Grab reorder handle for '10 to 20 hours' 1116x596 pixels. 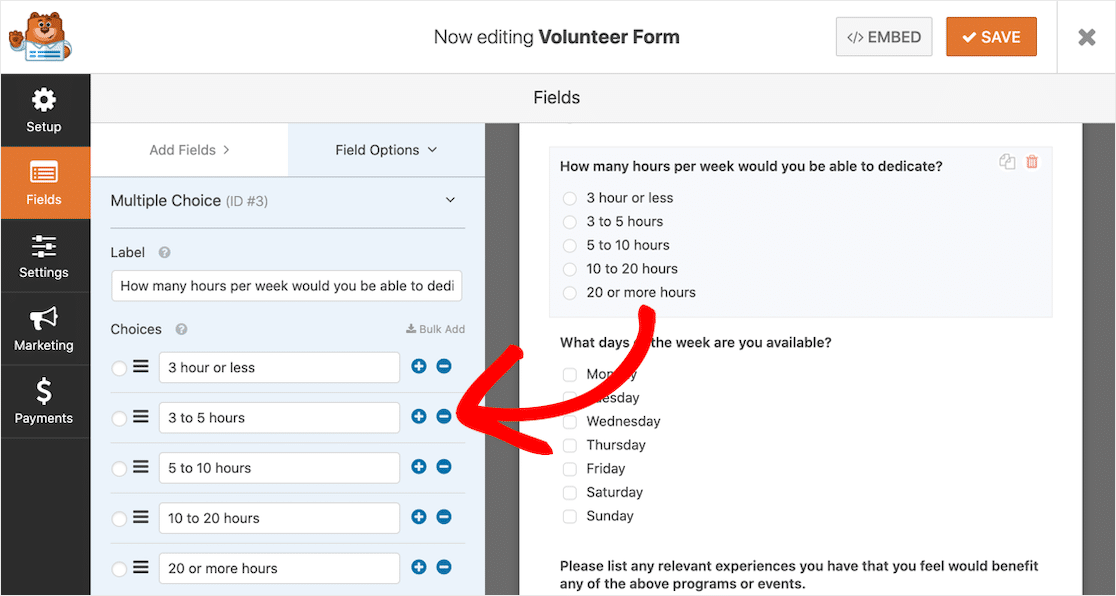(141, 517)
